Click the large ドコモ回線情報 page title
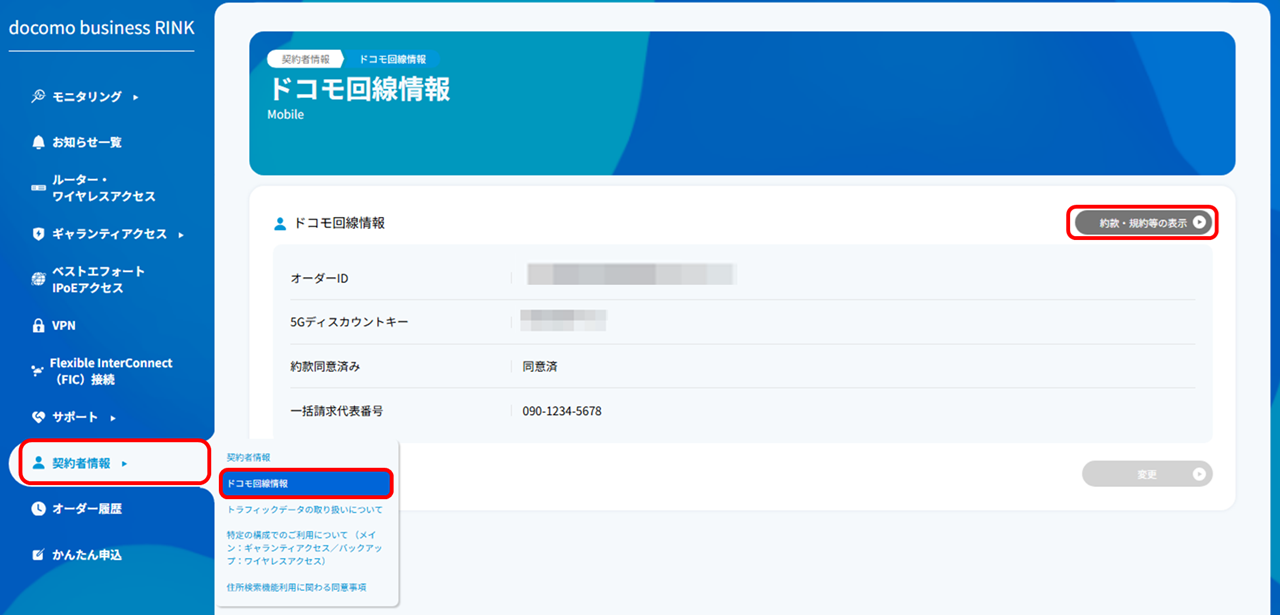Viewport: 1280px width, 615px height. [359, 88]
